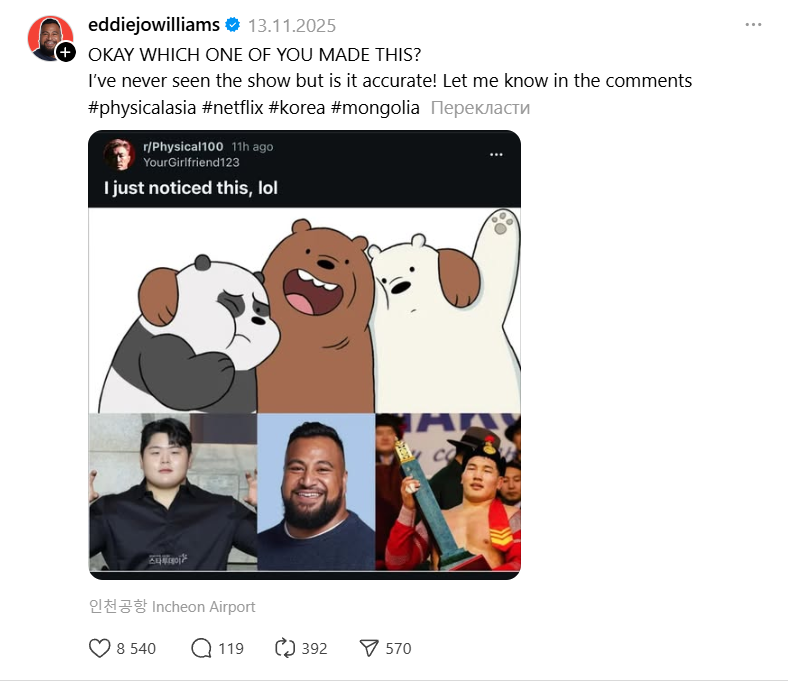
Task: Open the We Bare Bears meme image
Action: point(304,355)
